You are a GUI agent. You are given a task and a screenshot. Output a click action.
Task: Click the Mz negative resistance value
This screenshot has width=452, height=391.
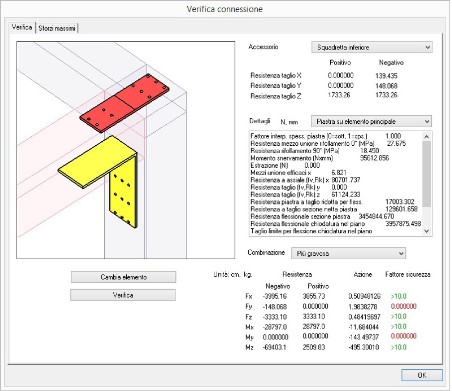click(274, 347)
